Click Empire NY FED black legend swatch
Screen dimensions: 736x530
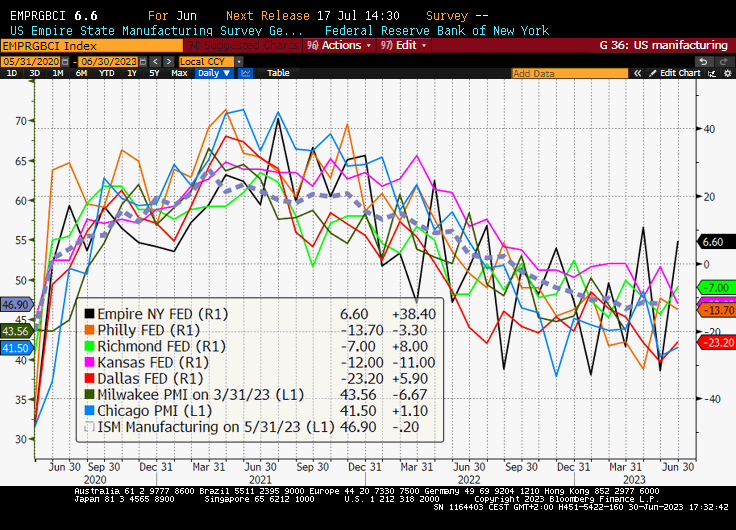(x=89, y=314)
